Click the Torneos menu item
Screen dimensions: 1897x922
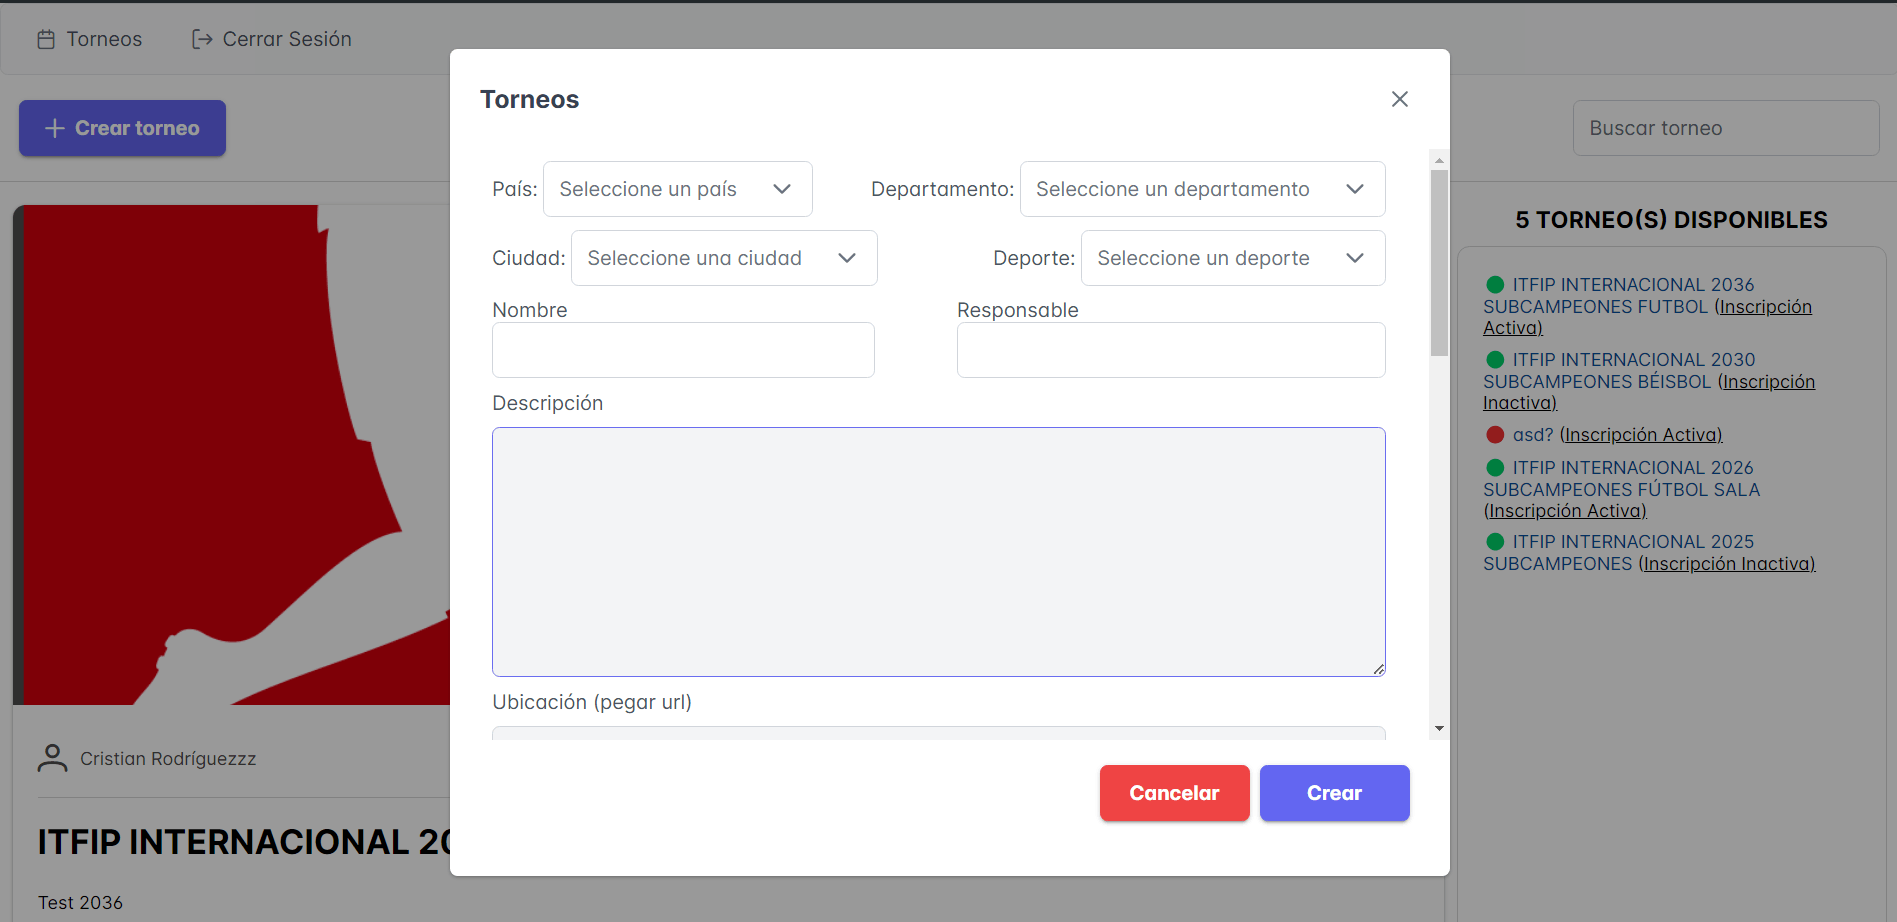(x=90, y=39)
